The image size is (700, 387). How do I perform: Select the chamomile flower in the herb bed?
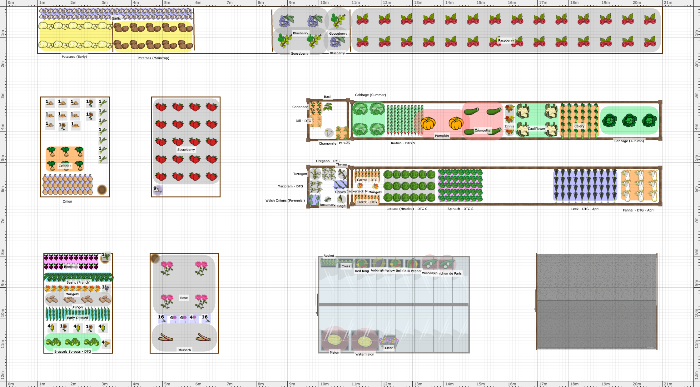click(x=329, y=132)
